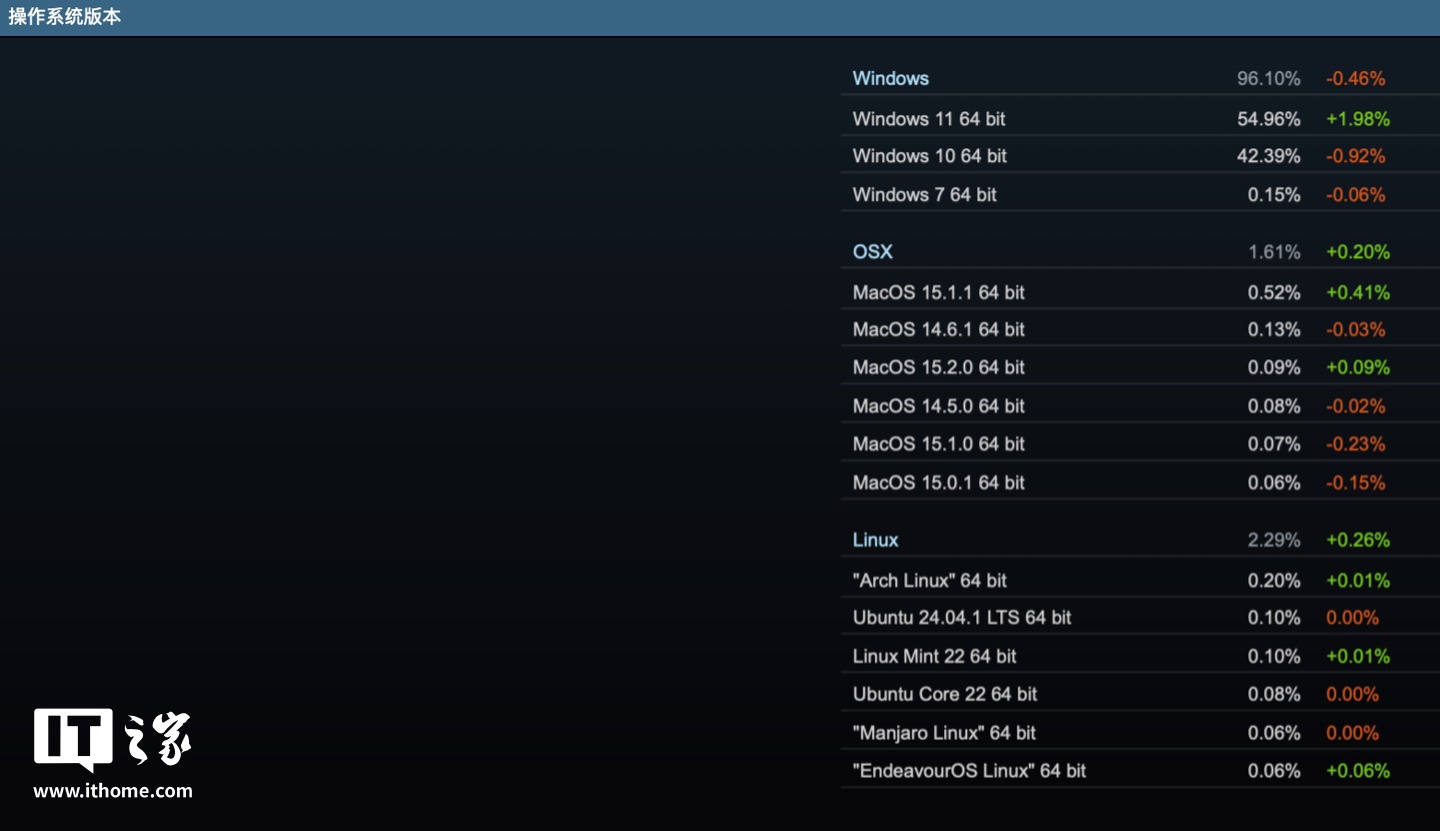Screen dimensions: 1440x831
Task: Click the -0.23% change for MacOS 15.1.0
Action: tap(1356, 444)
